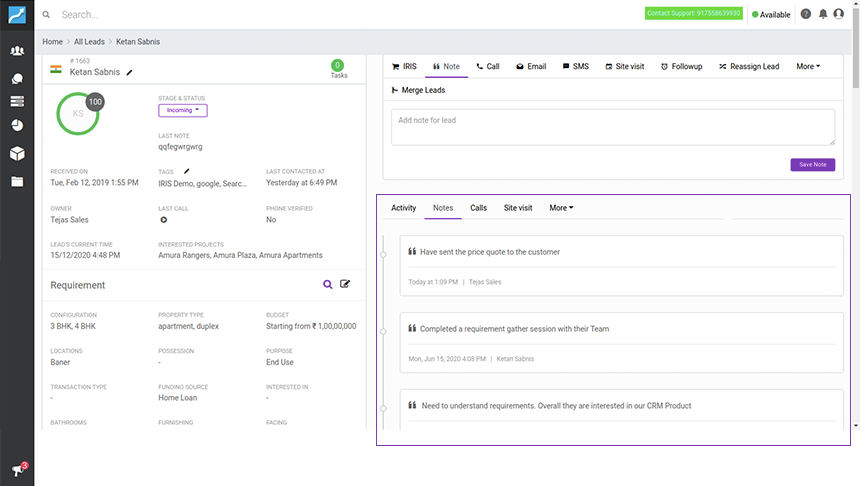Go to Home breadcrumb

click(x=53, y=42)
